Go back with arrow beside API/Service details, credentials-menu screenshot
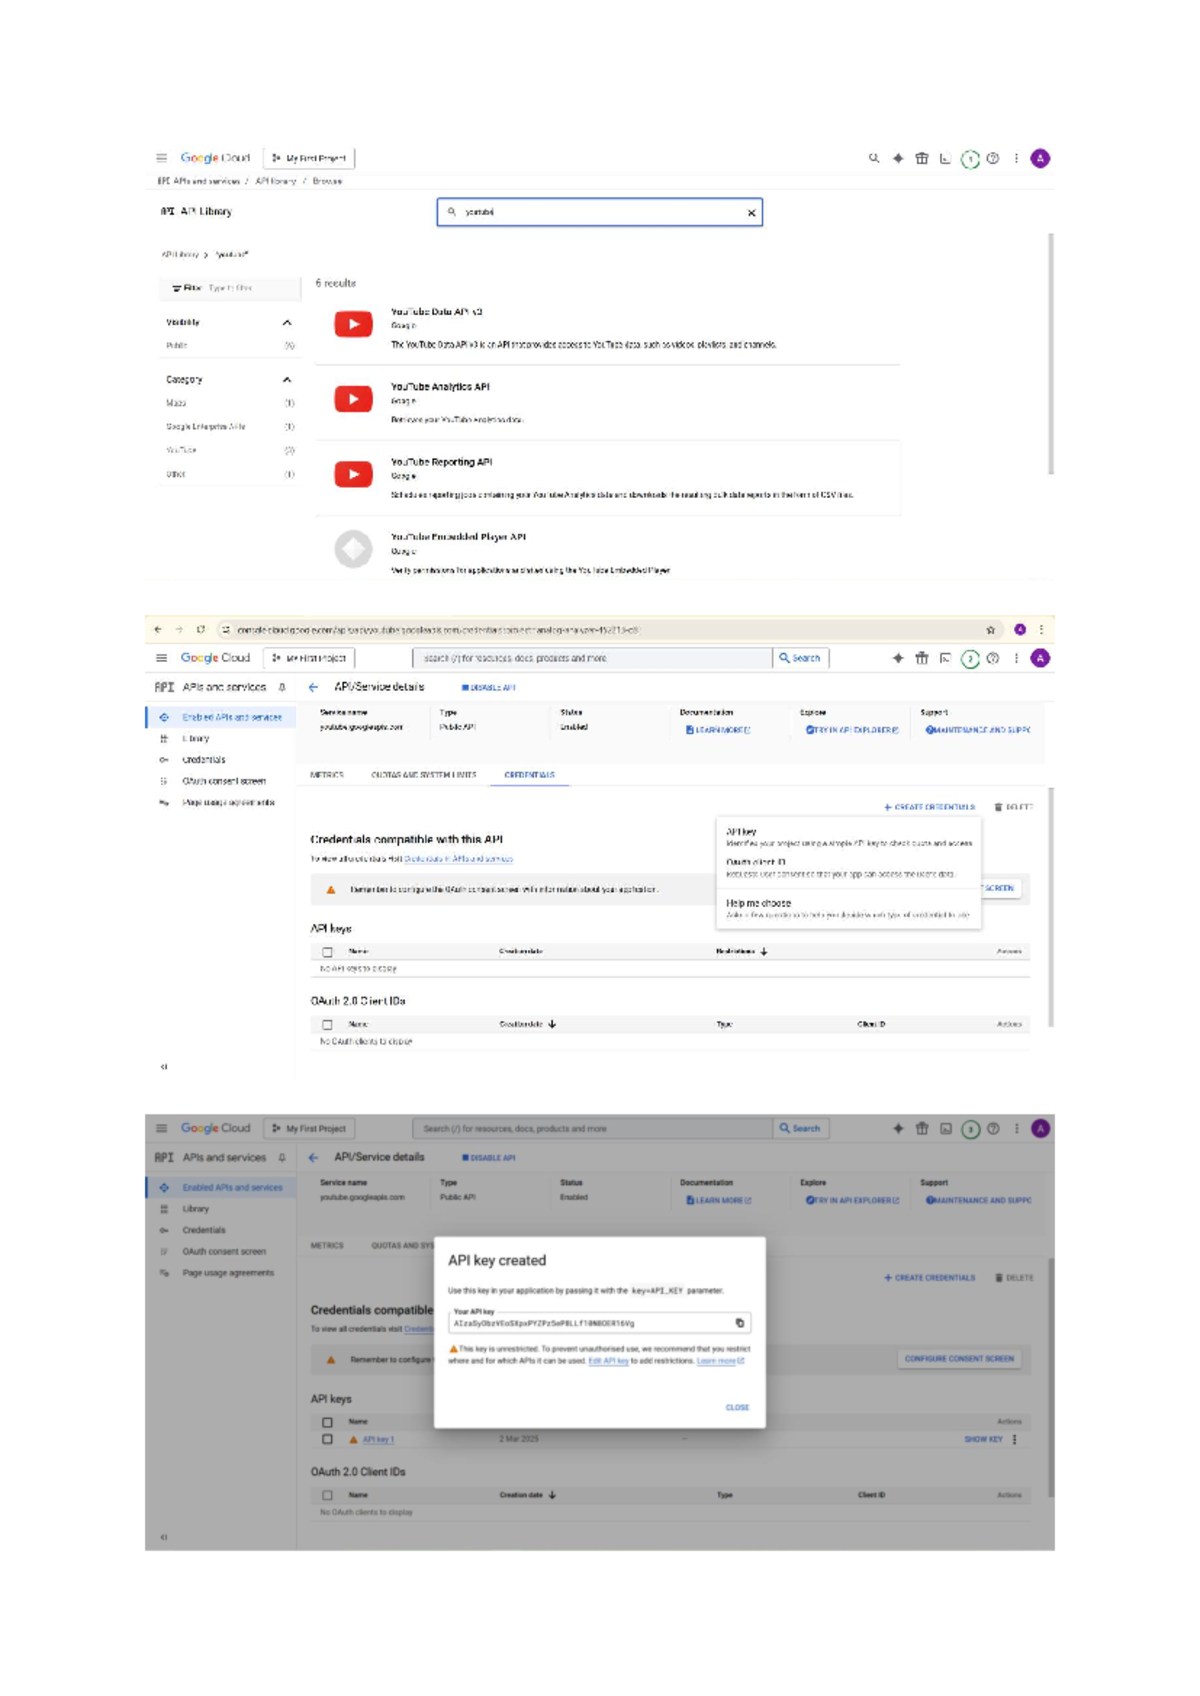The image size is (1200, 1696). [x=313, y=687]
